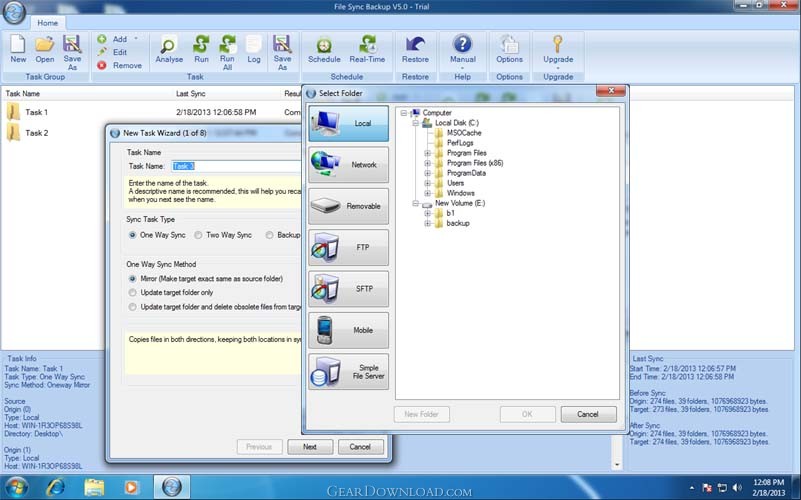Screen dimensions: 801x500
Task: Click the Task Name input field
Action: pos(237,166)
